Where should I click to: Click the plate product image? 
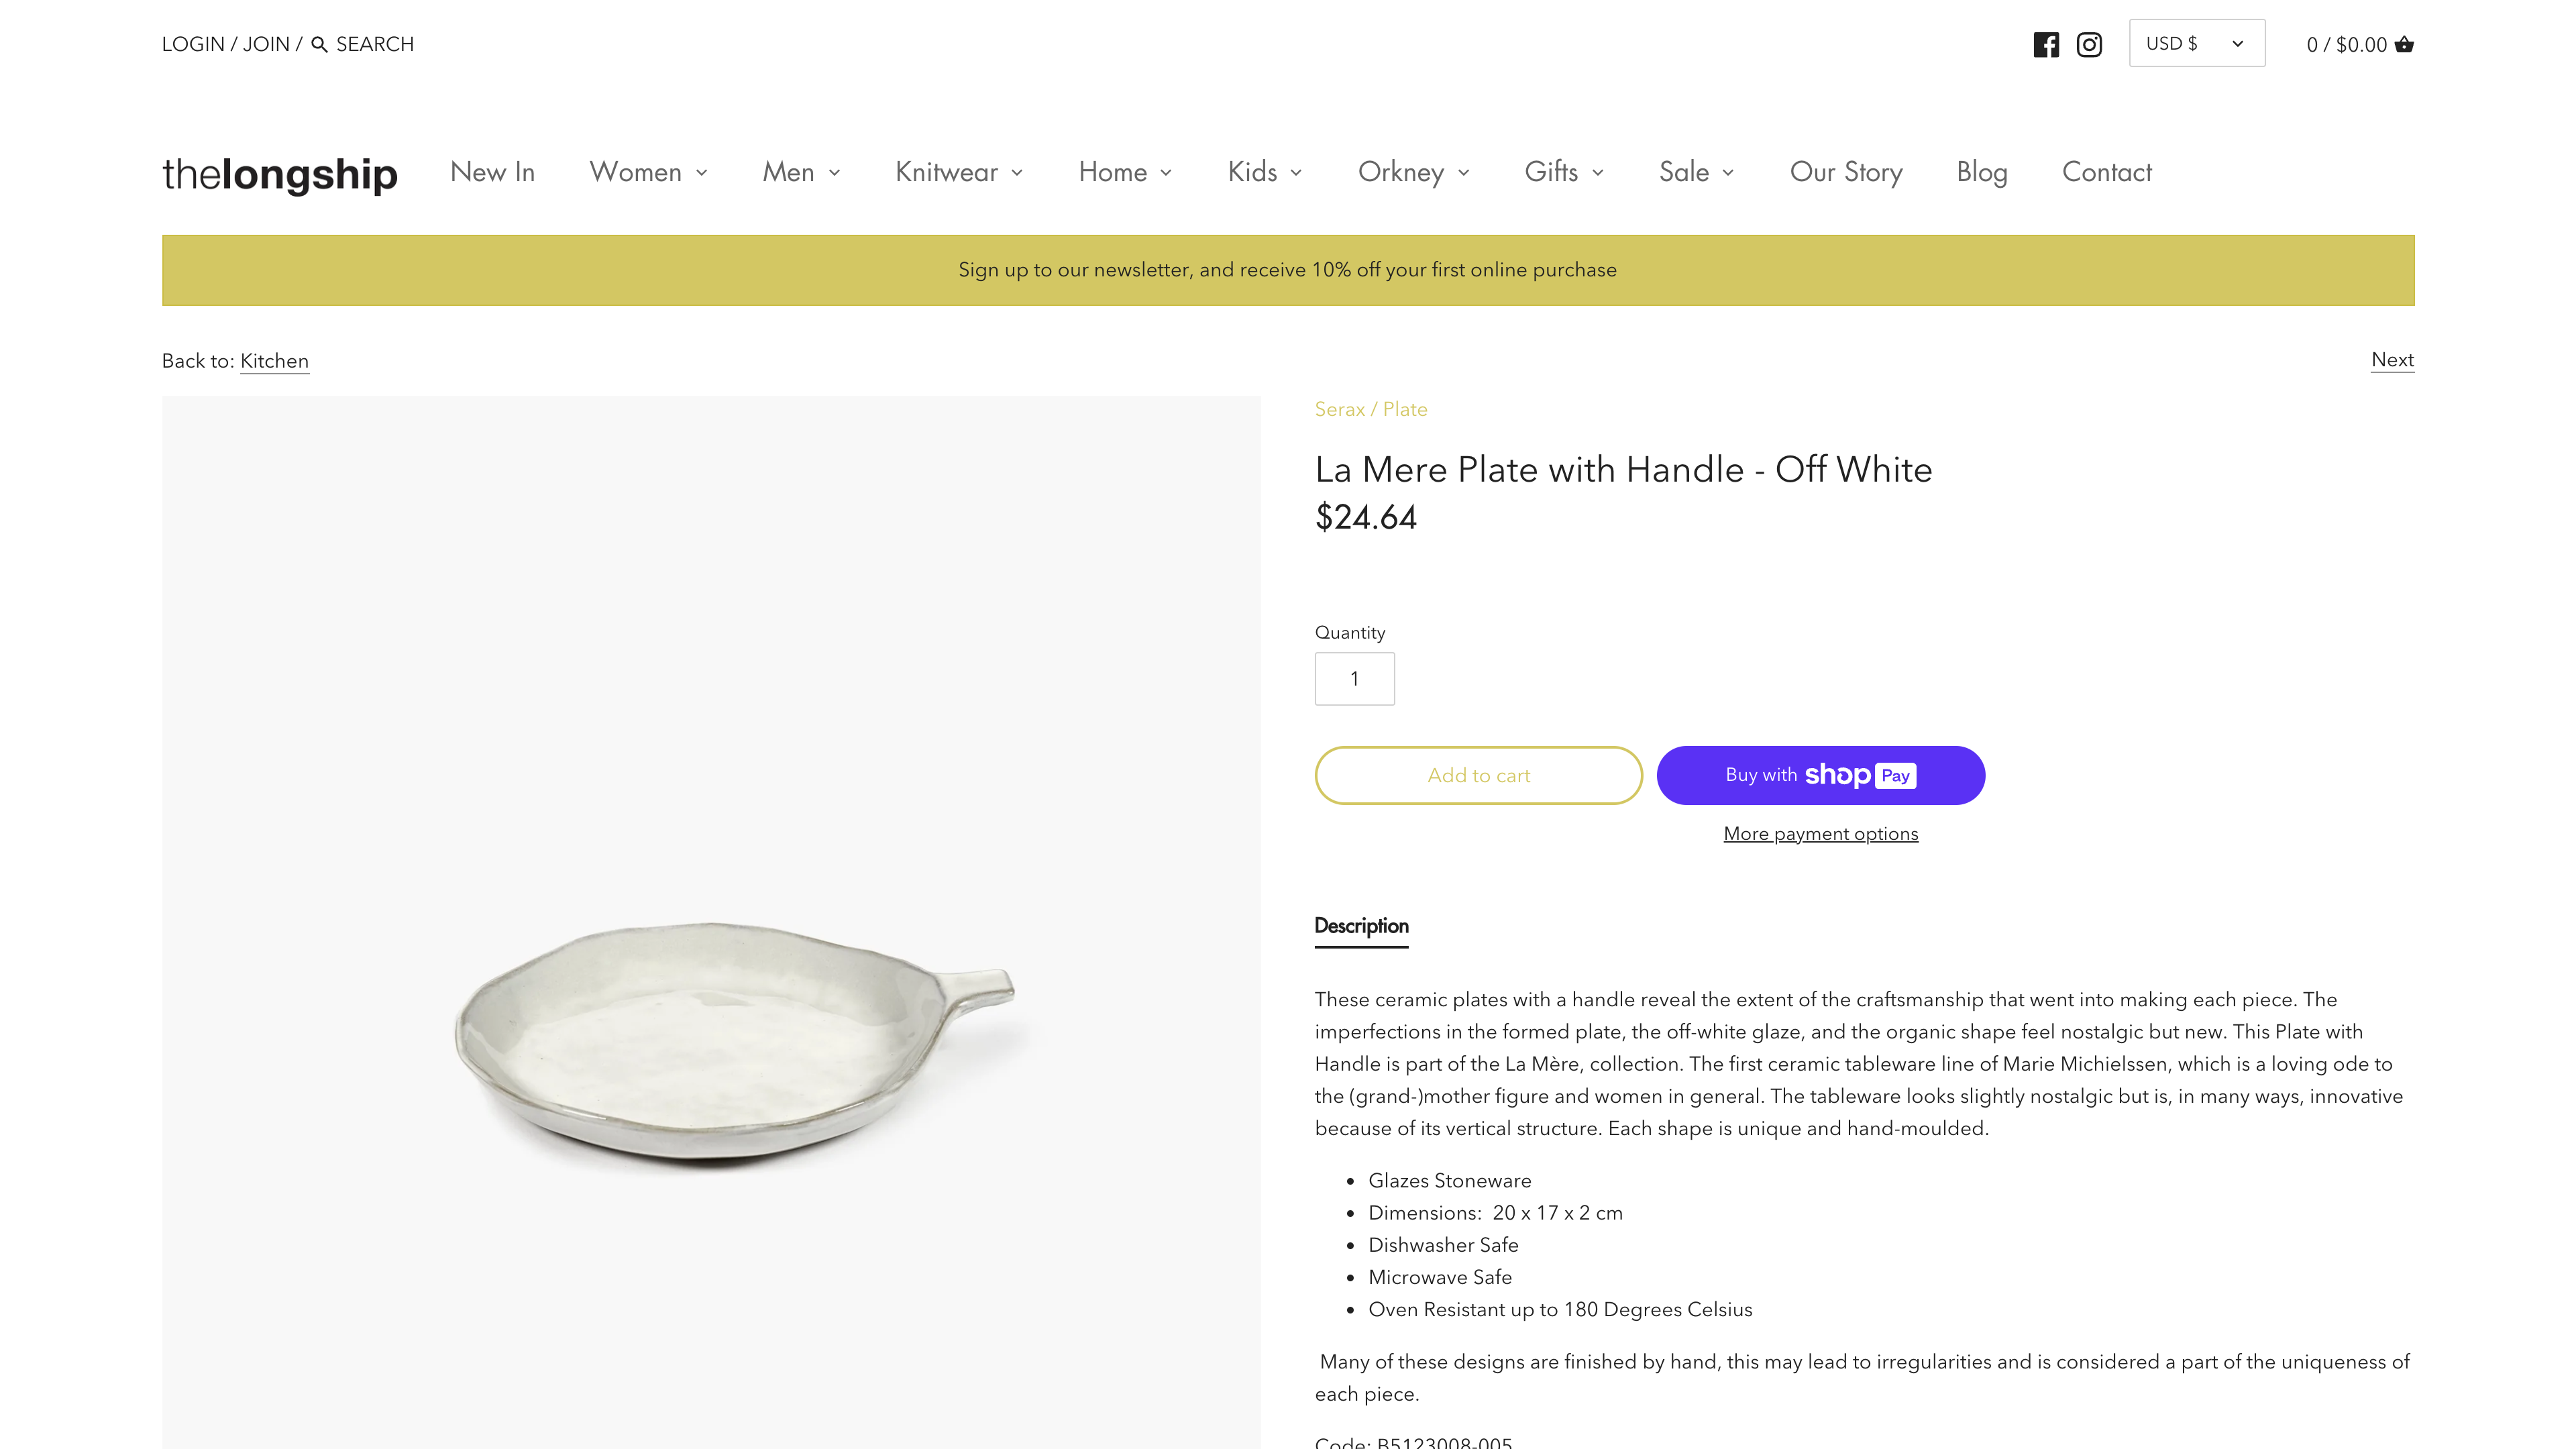pyautogui.click(x=711, y=1040)
